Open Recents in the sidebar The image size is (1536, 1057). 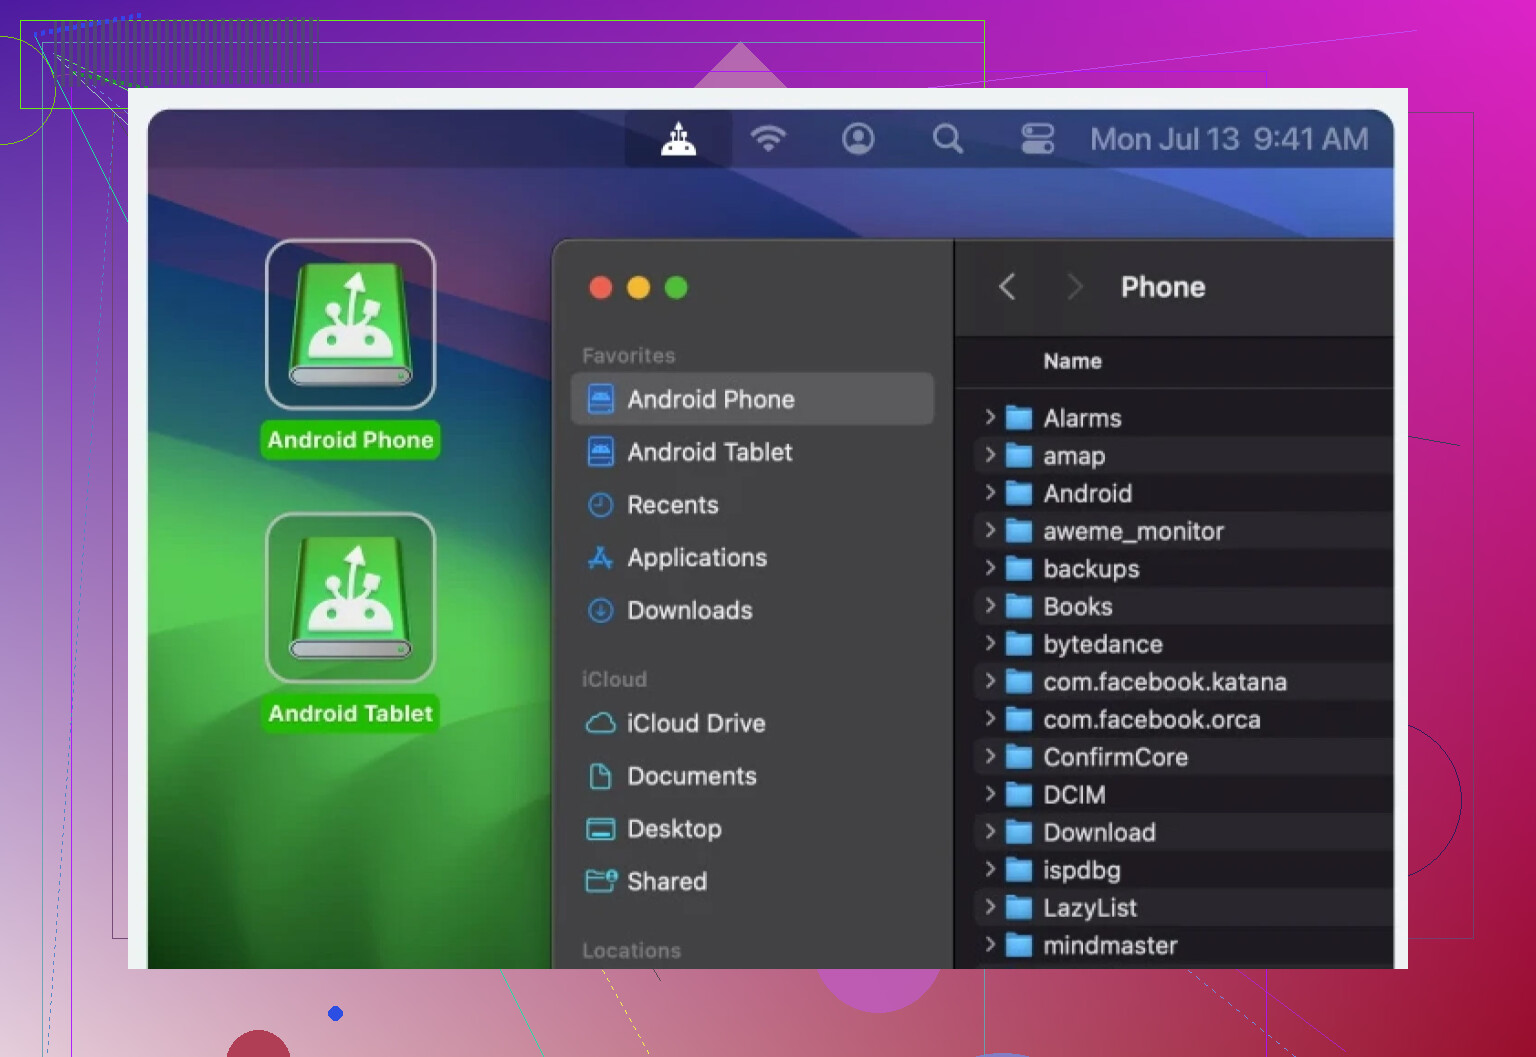coord(752,505)
